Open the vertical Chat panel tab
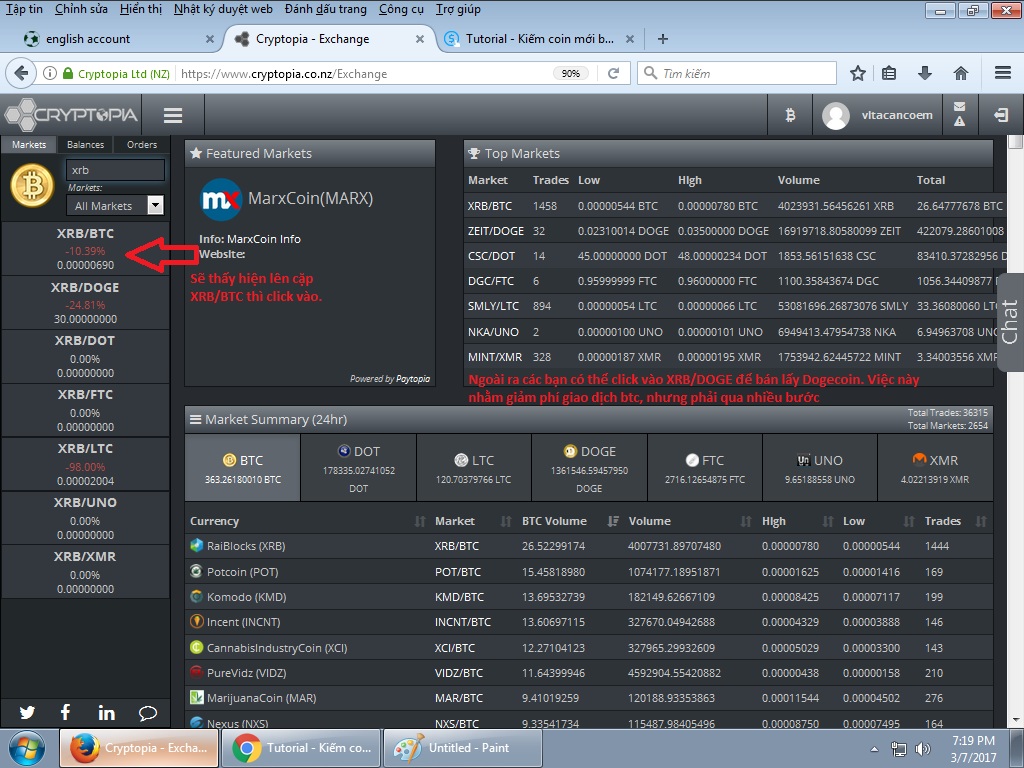The height and width of the screenshot is (768, 1024). (x=1010, y=322)
